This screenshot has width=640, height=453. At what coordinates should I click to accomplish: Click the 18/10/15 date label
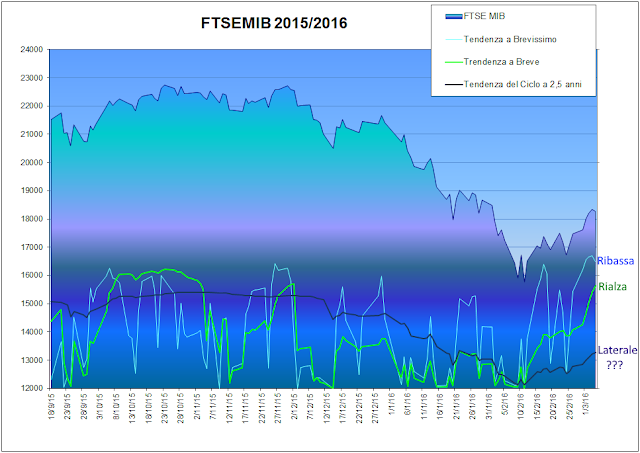[149, 409]
